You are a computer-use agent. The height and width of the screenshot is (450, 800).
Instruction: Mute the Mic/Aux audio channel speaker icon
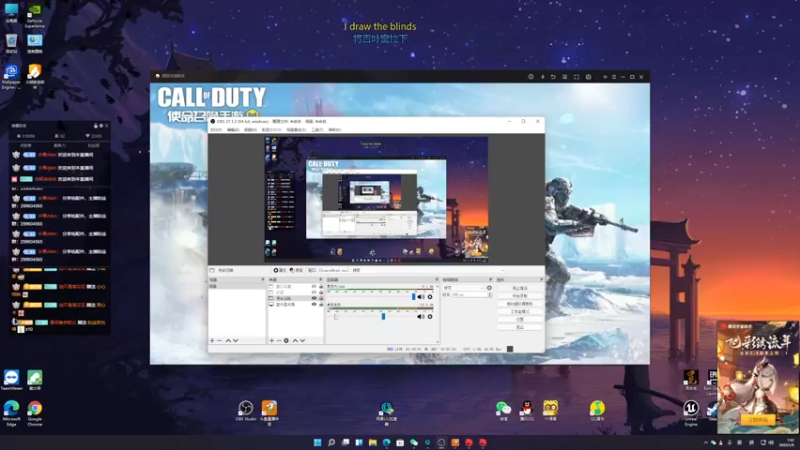(x=420, y=296)
